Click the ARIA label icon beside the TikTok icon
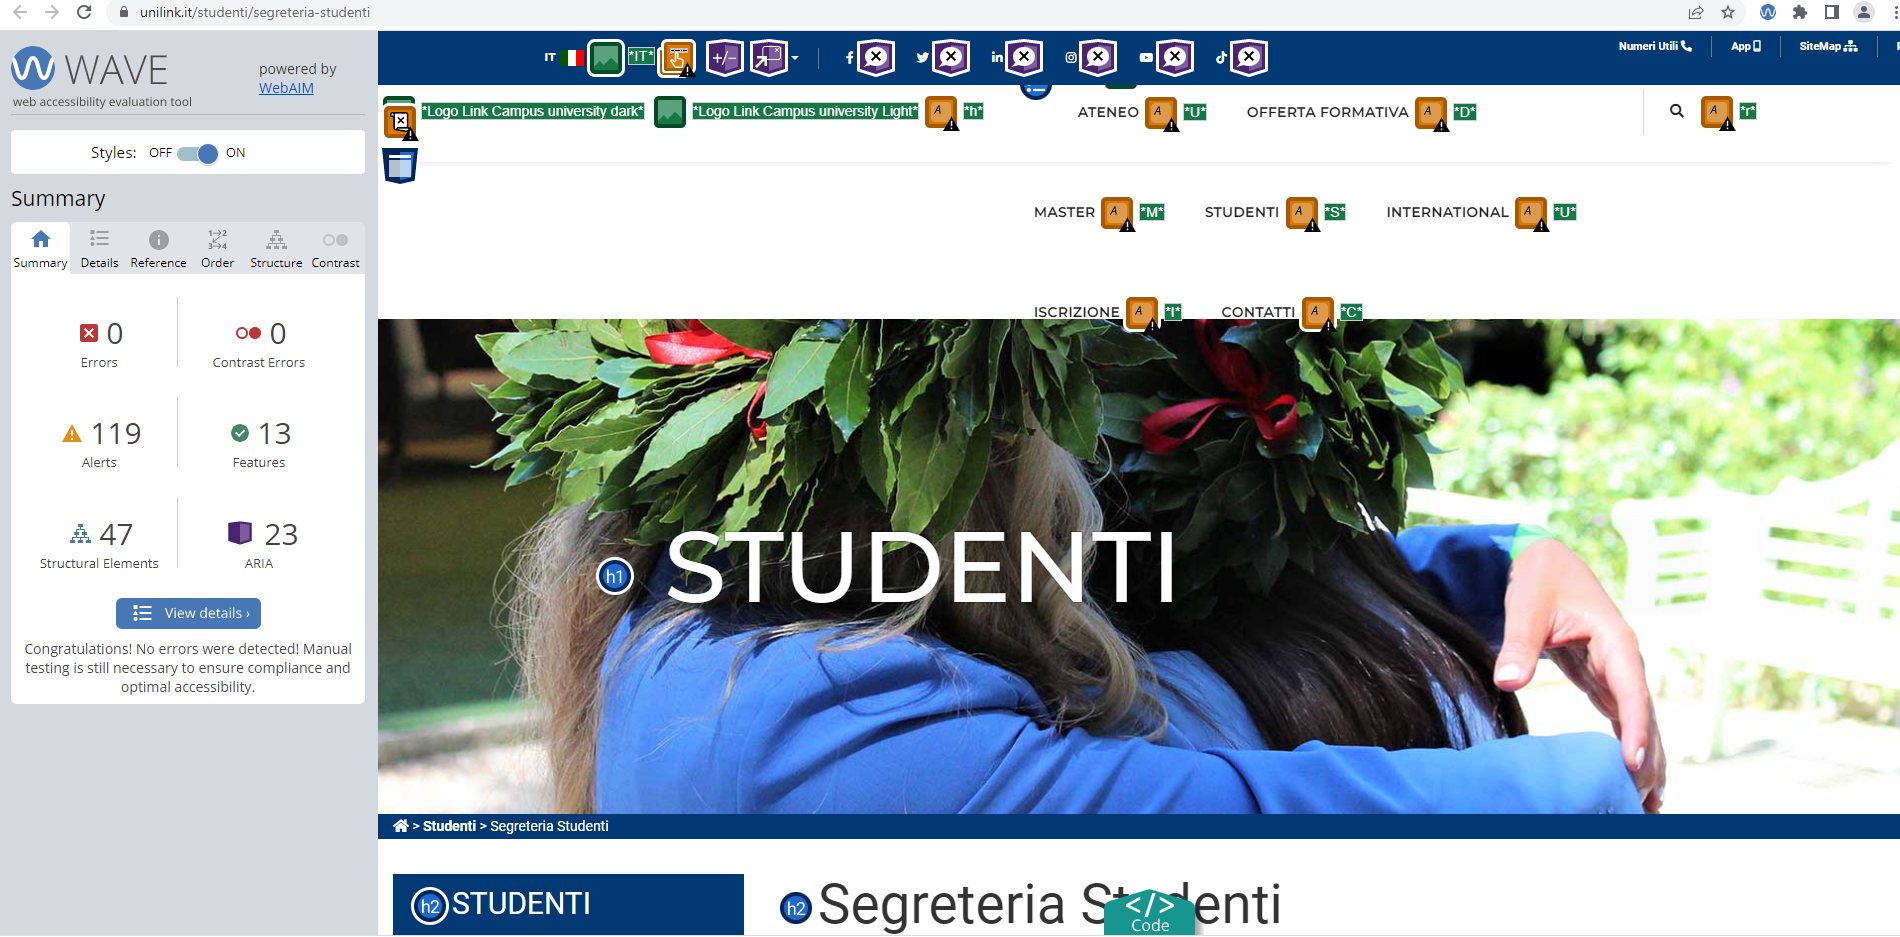This screenshot has height=937, width=1900. [x=1249, y=57]
